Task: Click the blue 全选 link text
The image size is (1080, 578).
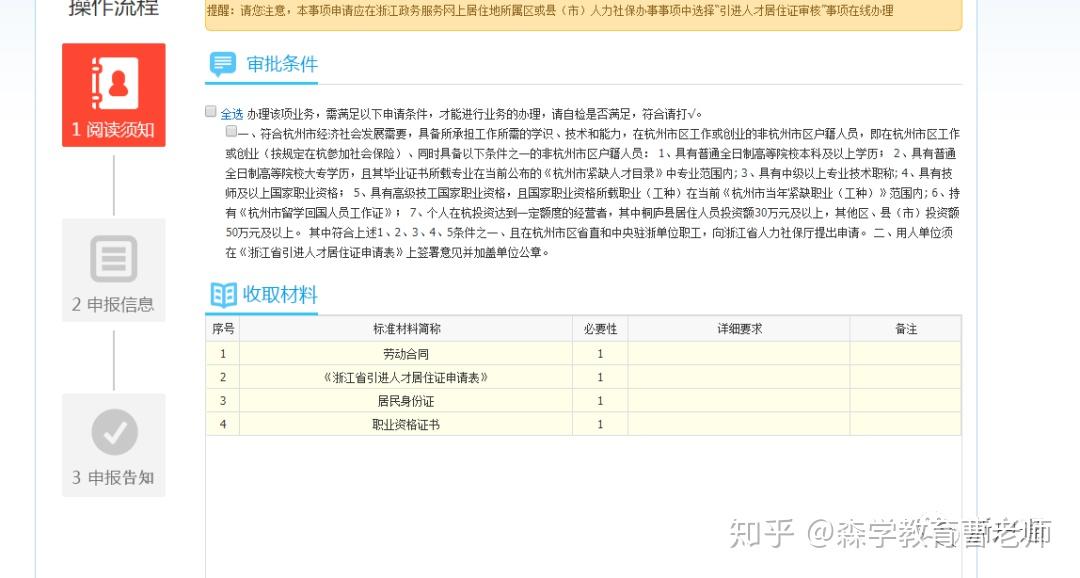Action: click(x=232, y=114)
